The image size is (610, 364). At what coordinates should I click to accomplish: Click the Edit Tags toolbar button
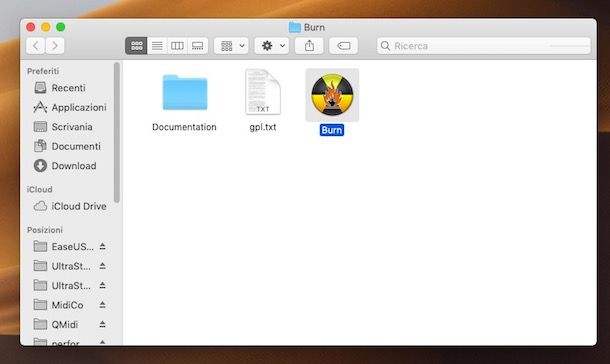tap(344, 46)
